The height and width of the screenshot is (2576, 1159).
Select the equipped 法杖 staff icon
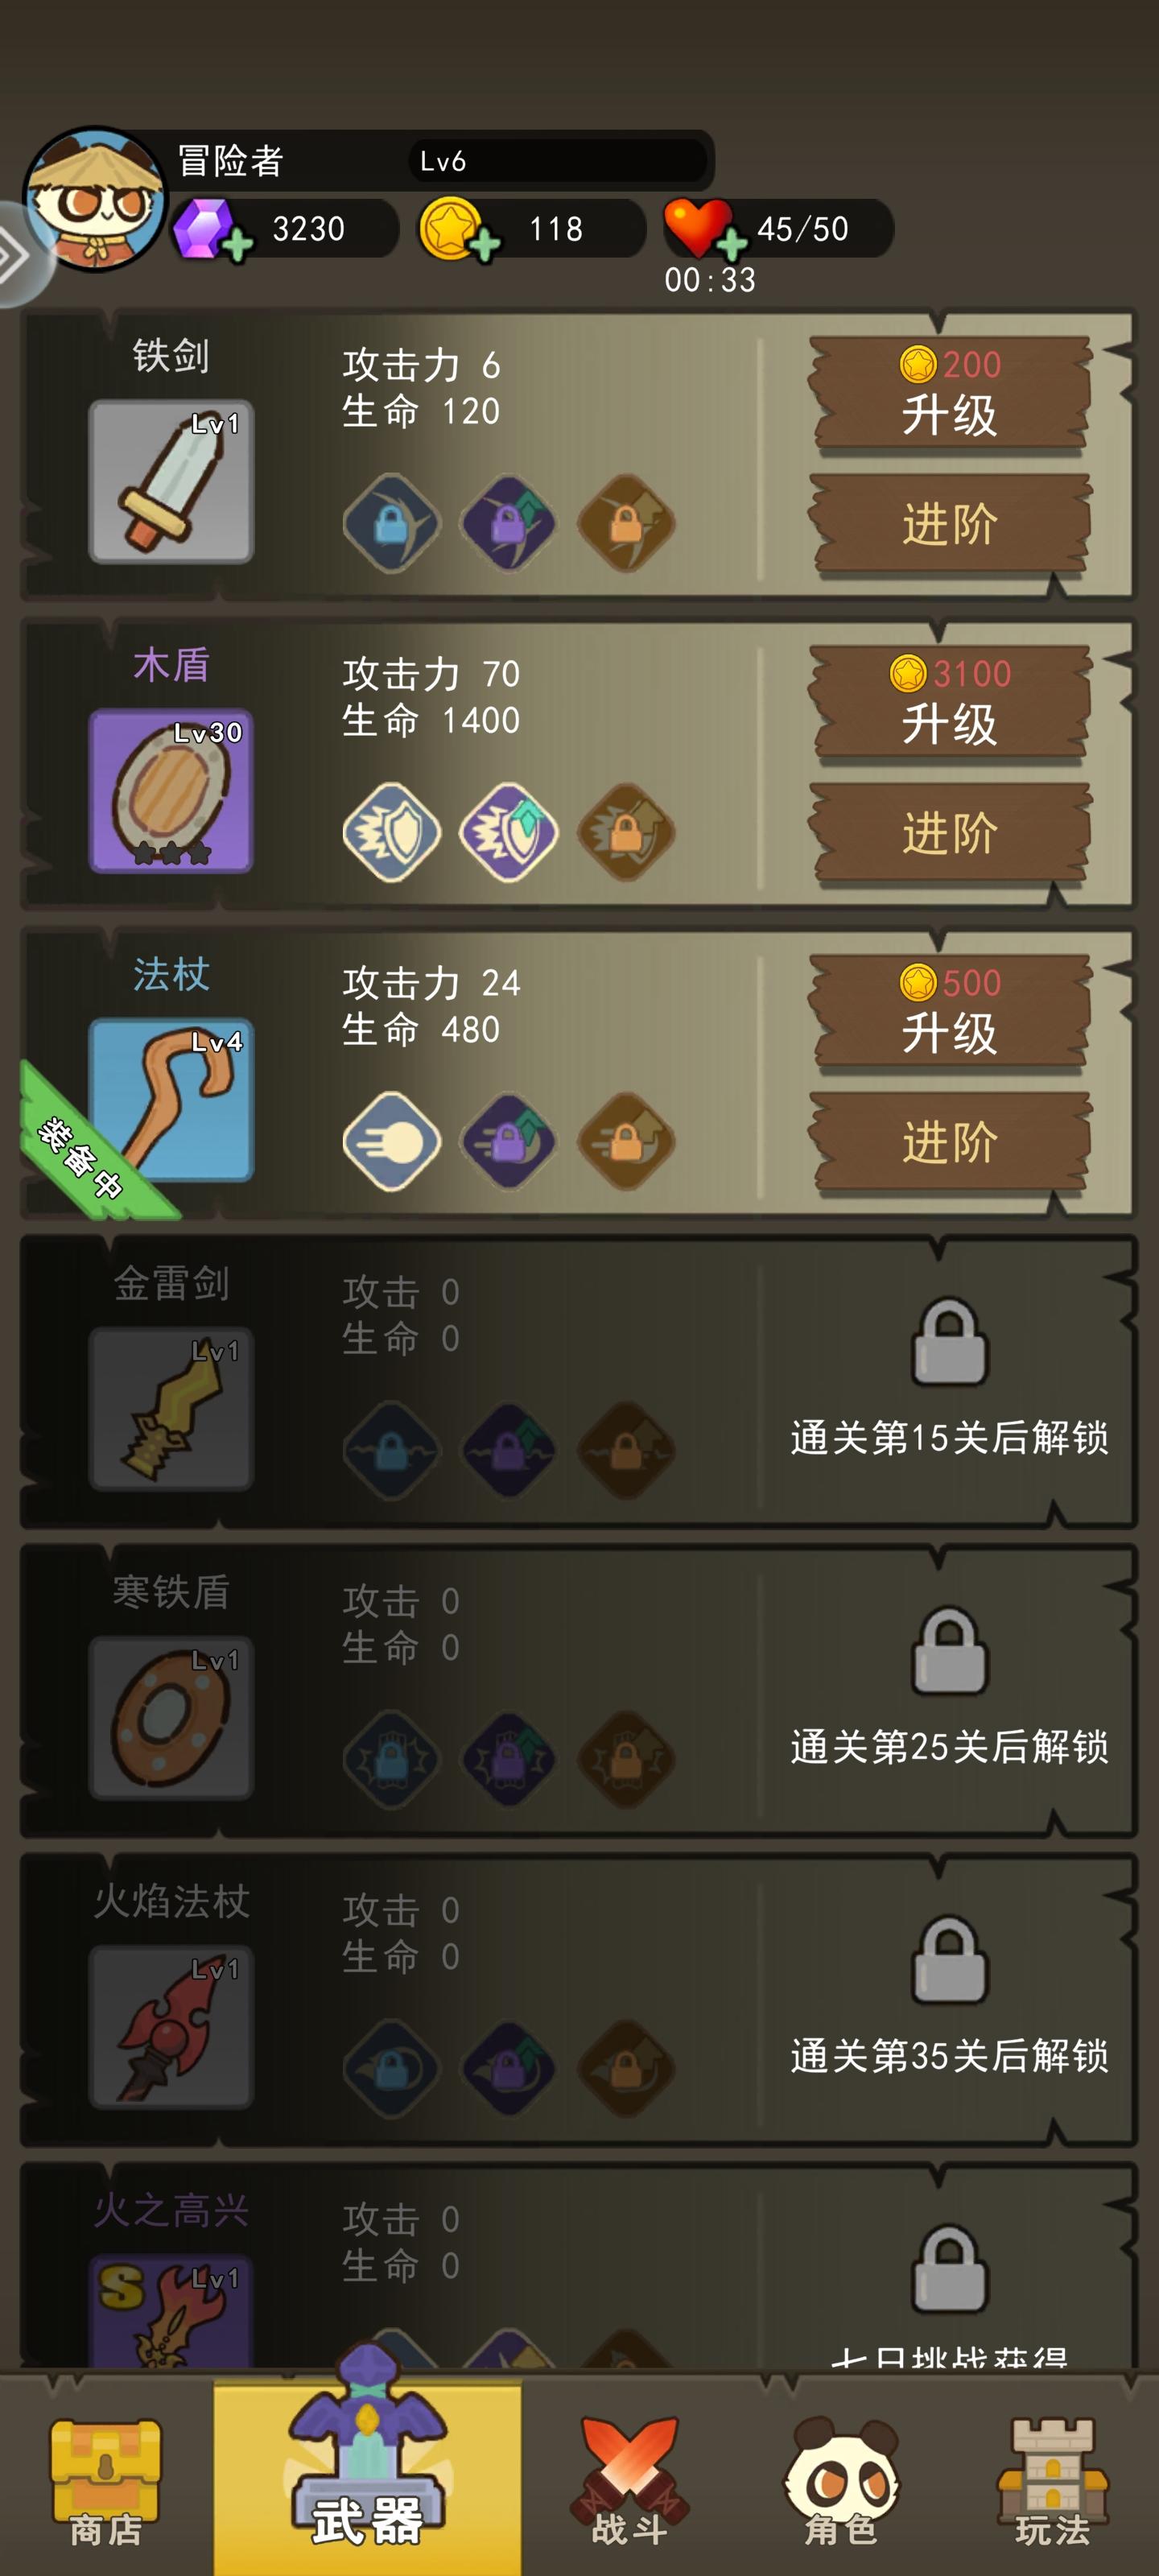tap(171, 1100)
